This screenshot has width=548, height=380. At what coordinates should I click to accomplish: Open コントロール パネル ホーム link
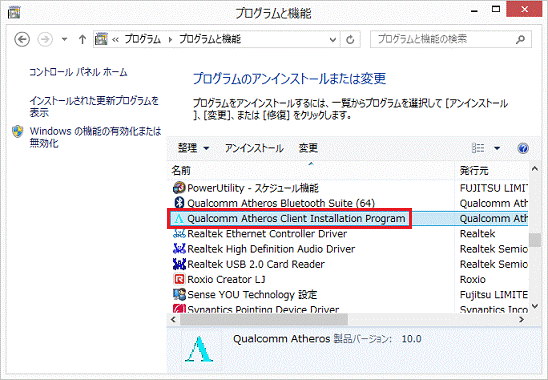click(x=78, y=72)
